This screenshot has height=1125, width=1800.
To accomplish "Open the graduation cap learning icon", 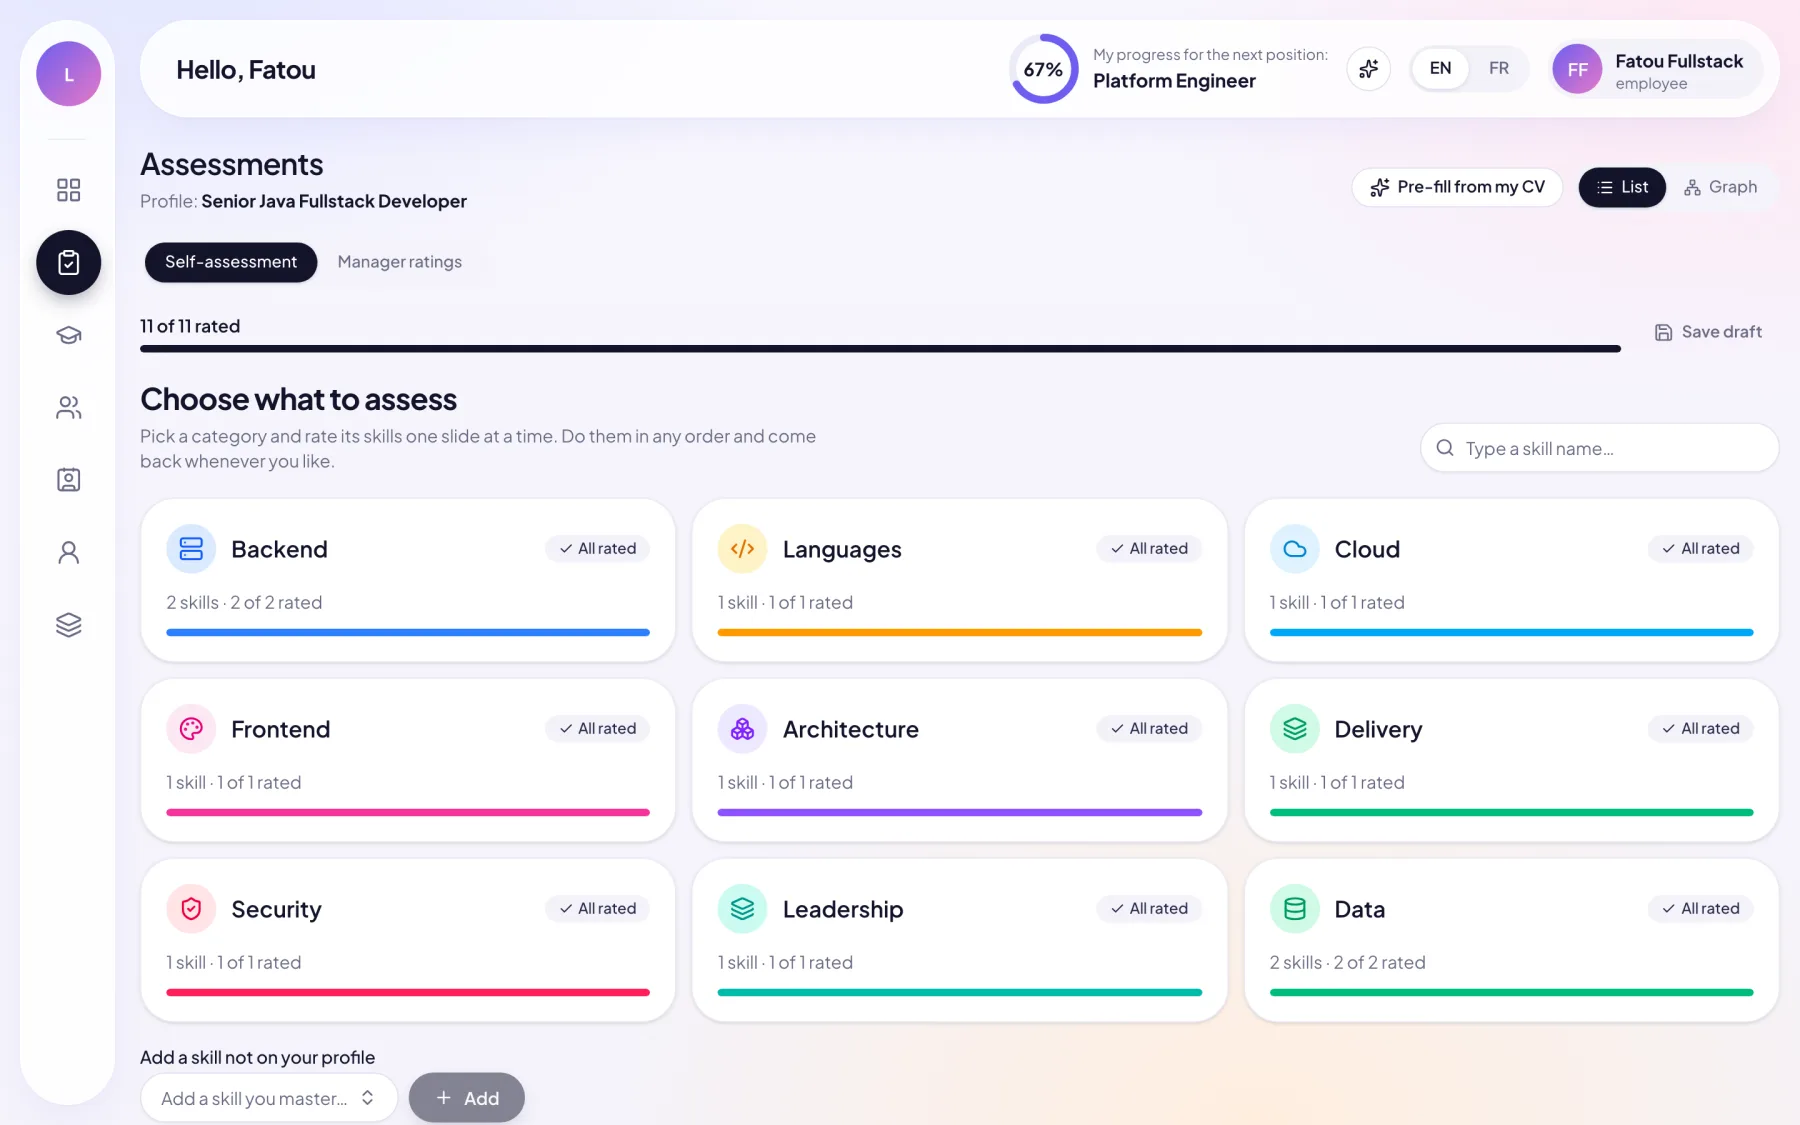I will [x=68, y=335].
